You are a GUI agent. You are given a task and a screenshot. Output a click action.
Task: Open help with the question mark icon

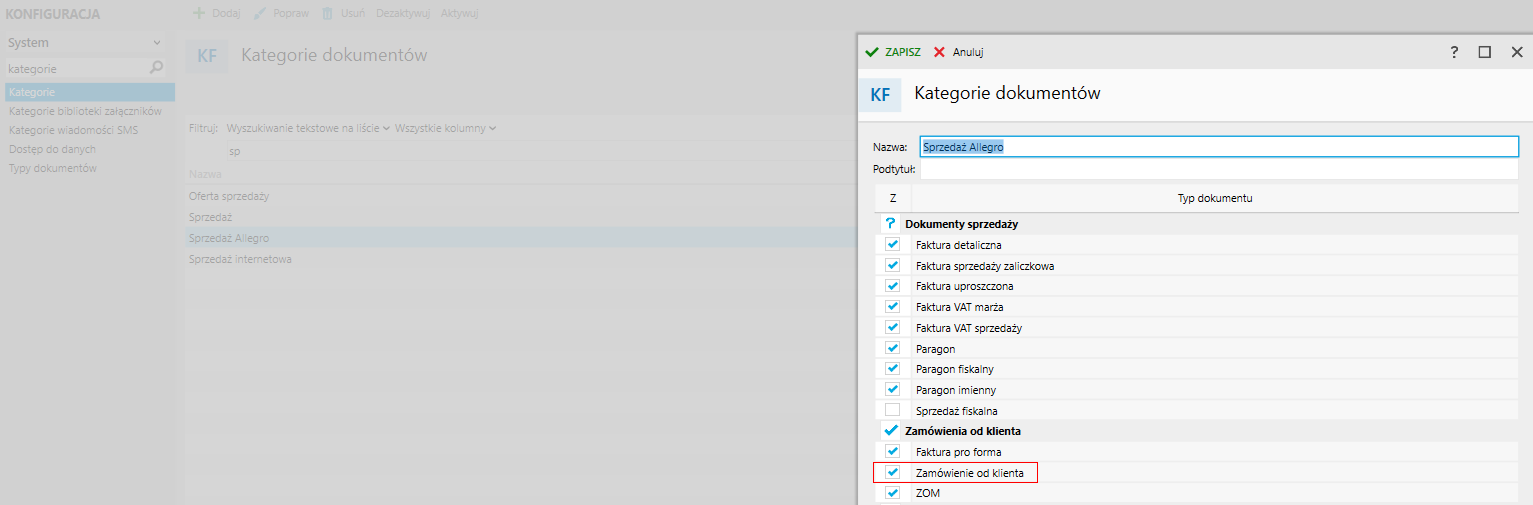click(1454, 52)
